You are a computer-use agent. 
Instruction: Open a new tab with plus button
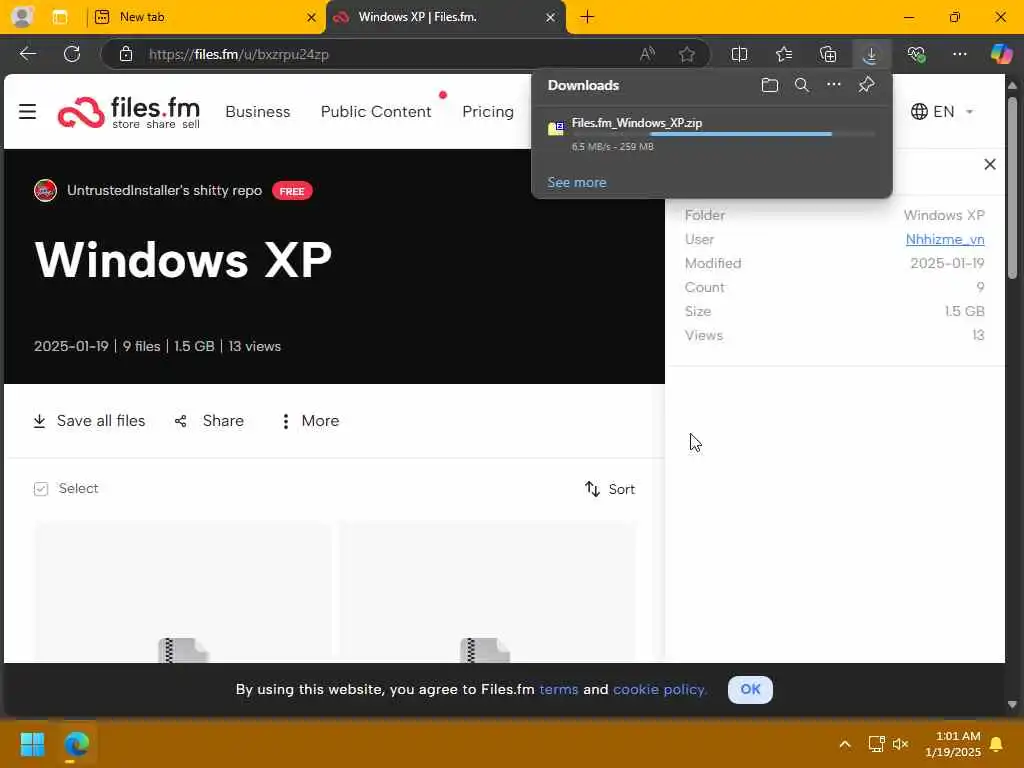point(587,17)
